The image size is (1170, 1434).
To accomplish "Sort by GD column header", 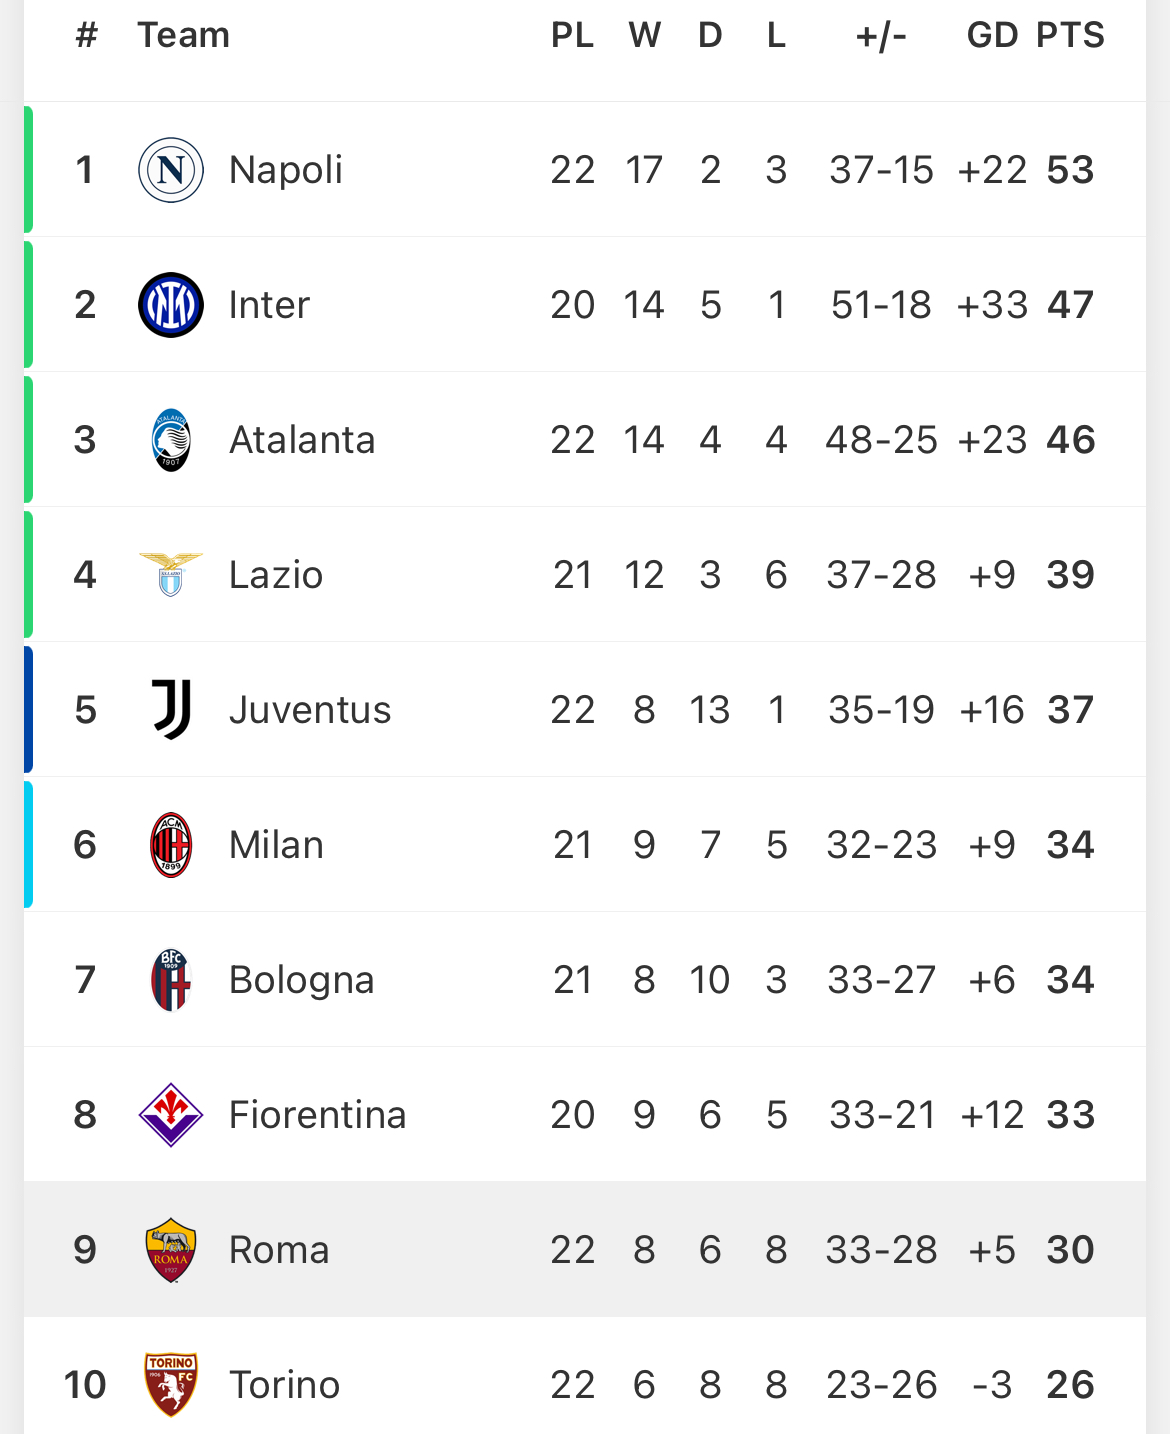I will point(992,35).
